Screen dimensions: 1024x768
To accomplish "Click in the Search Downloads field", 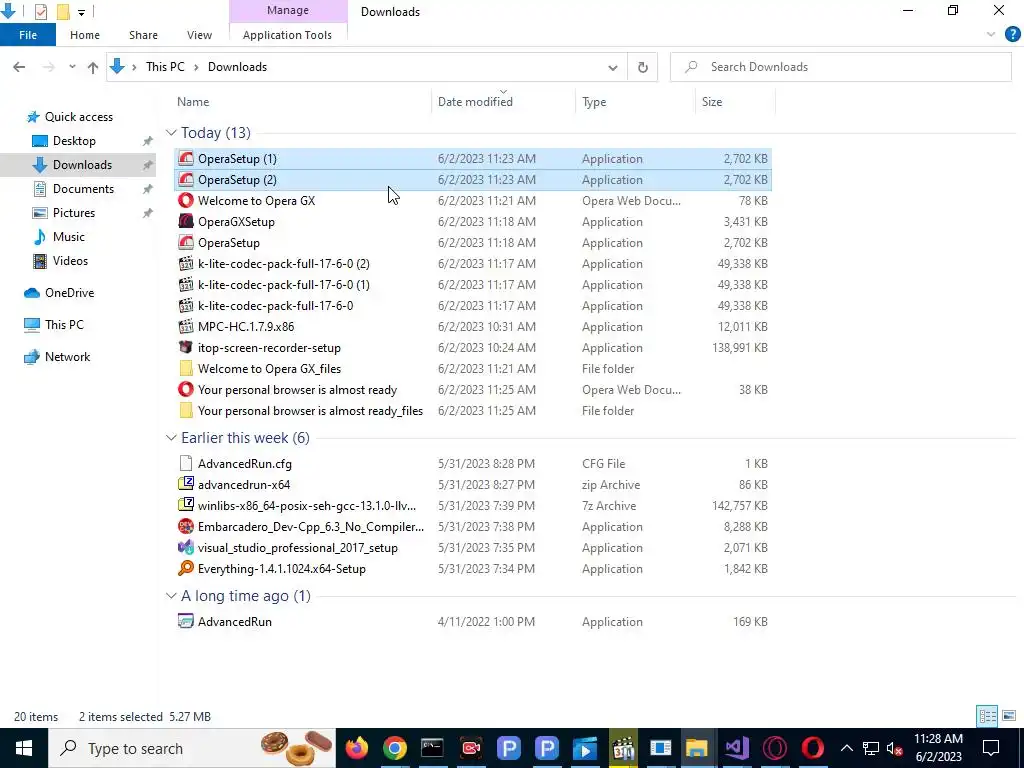I will click(841, 67).
